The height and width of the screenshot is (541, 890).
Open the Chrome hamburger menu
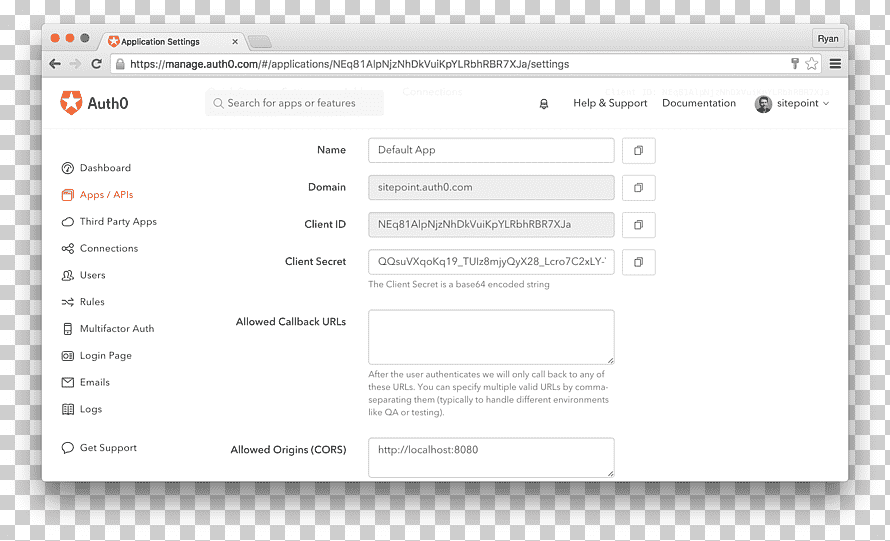coord(835,64)
